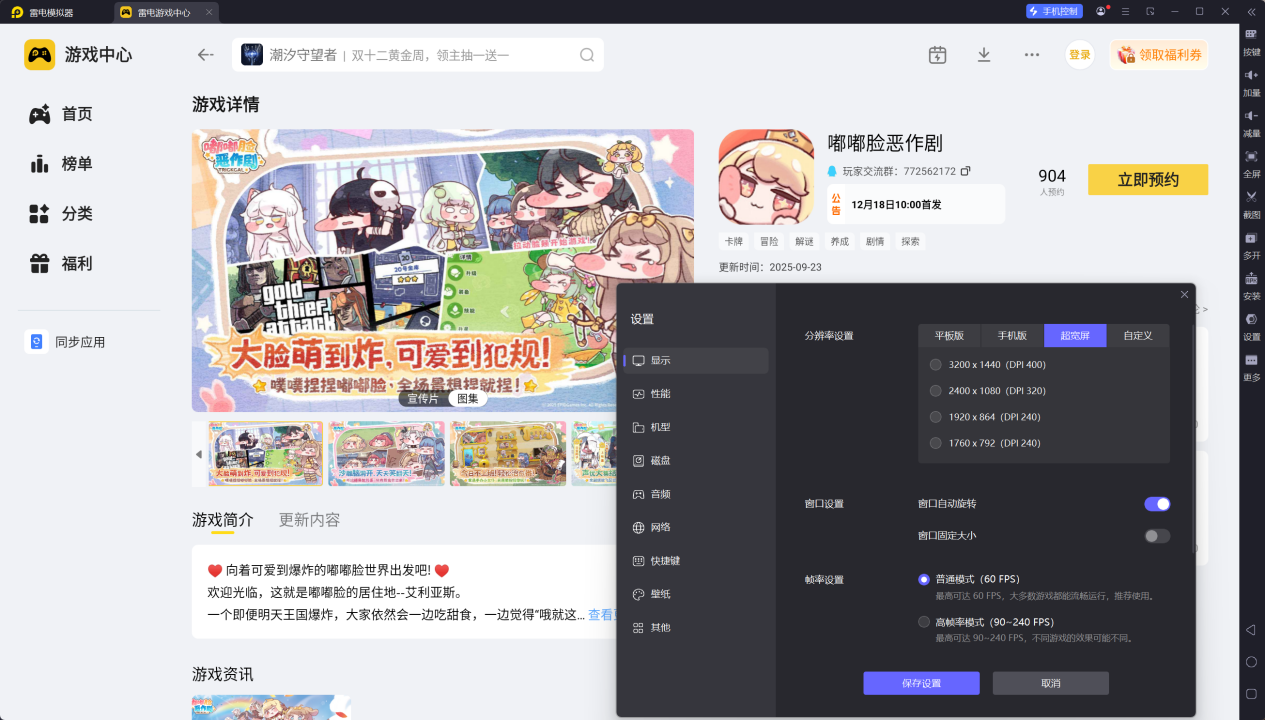The width and height of the screenshot is (1265, 720).
Task: Switch to the 宣传片 media toggle
Action: 423,398
